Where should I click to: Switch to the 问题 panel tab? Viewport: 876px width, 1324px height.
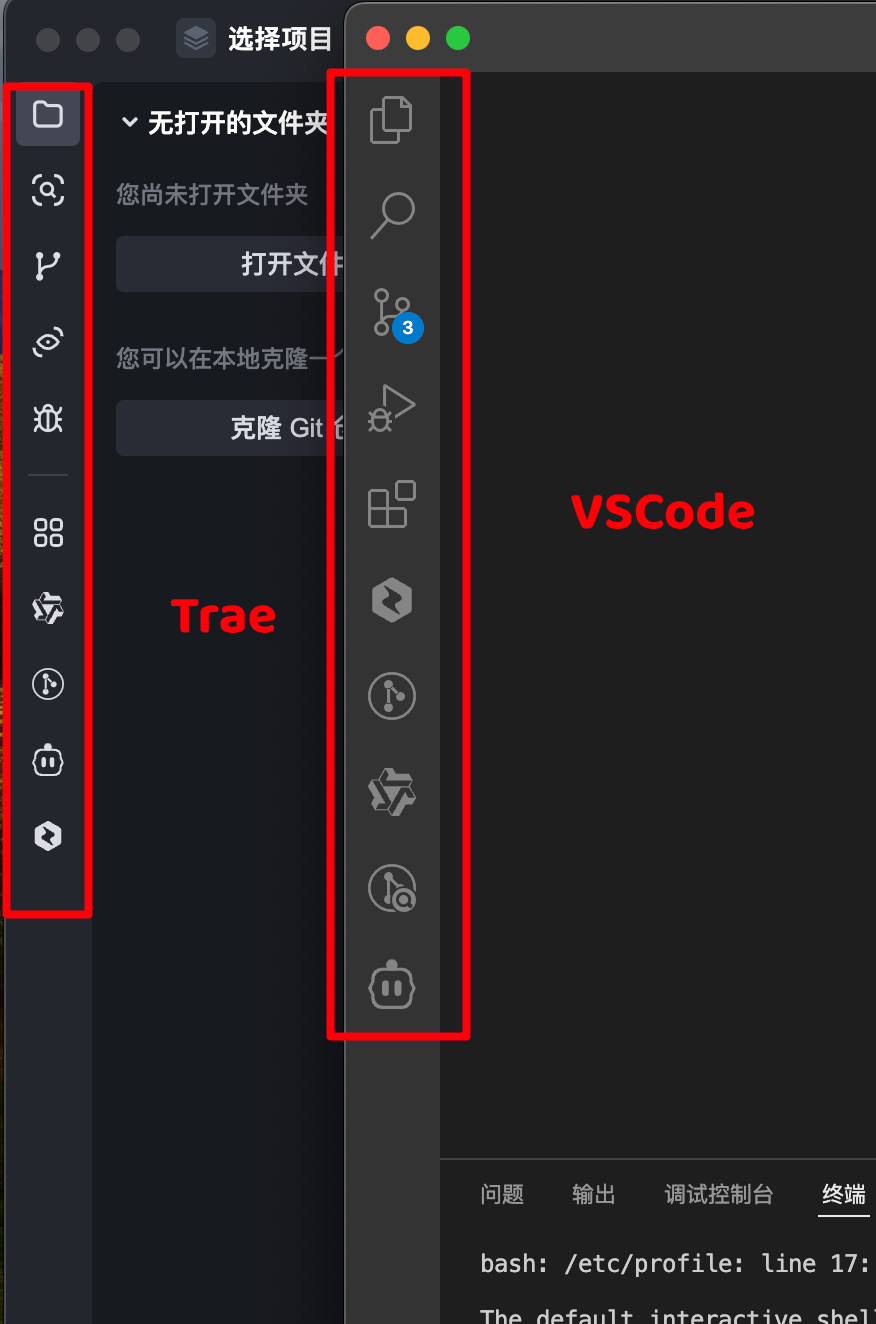pyautogui.click(x=502, y=1194)
